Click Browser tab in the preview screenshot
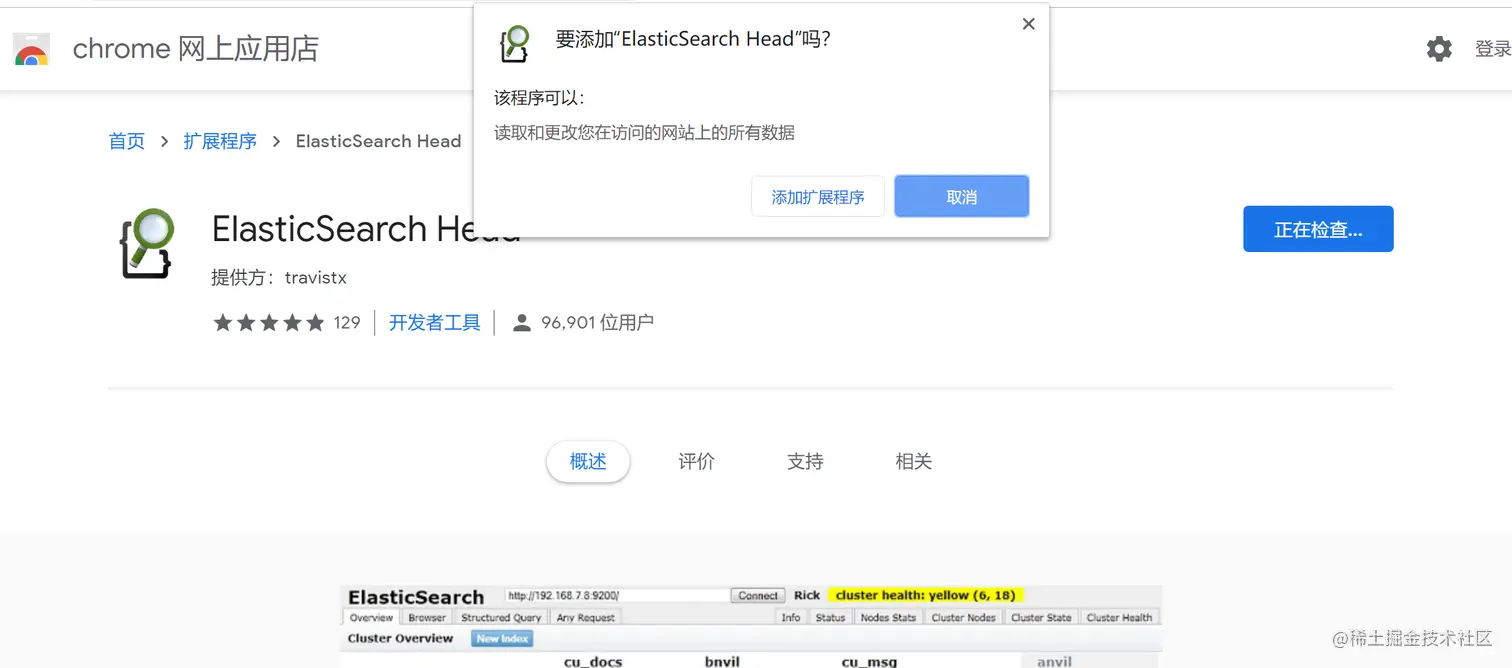This screenshot has width=1512, height=668. point(427,617)
